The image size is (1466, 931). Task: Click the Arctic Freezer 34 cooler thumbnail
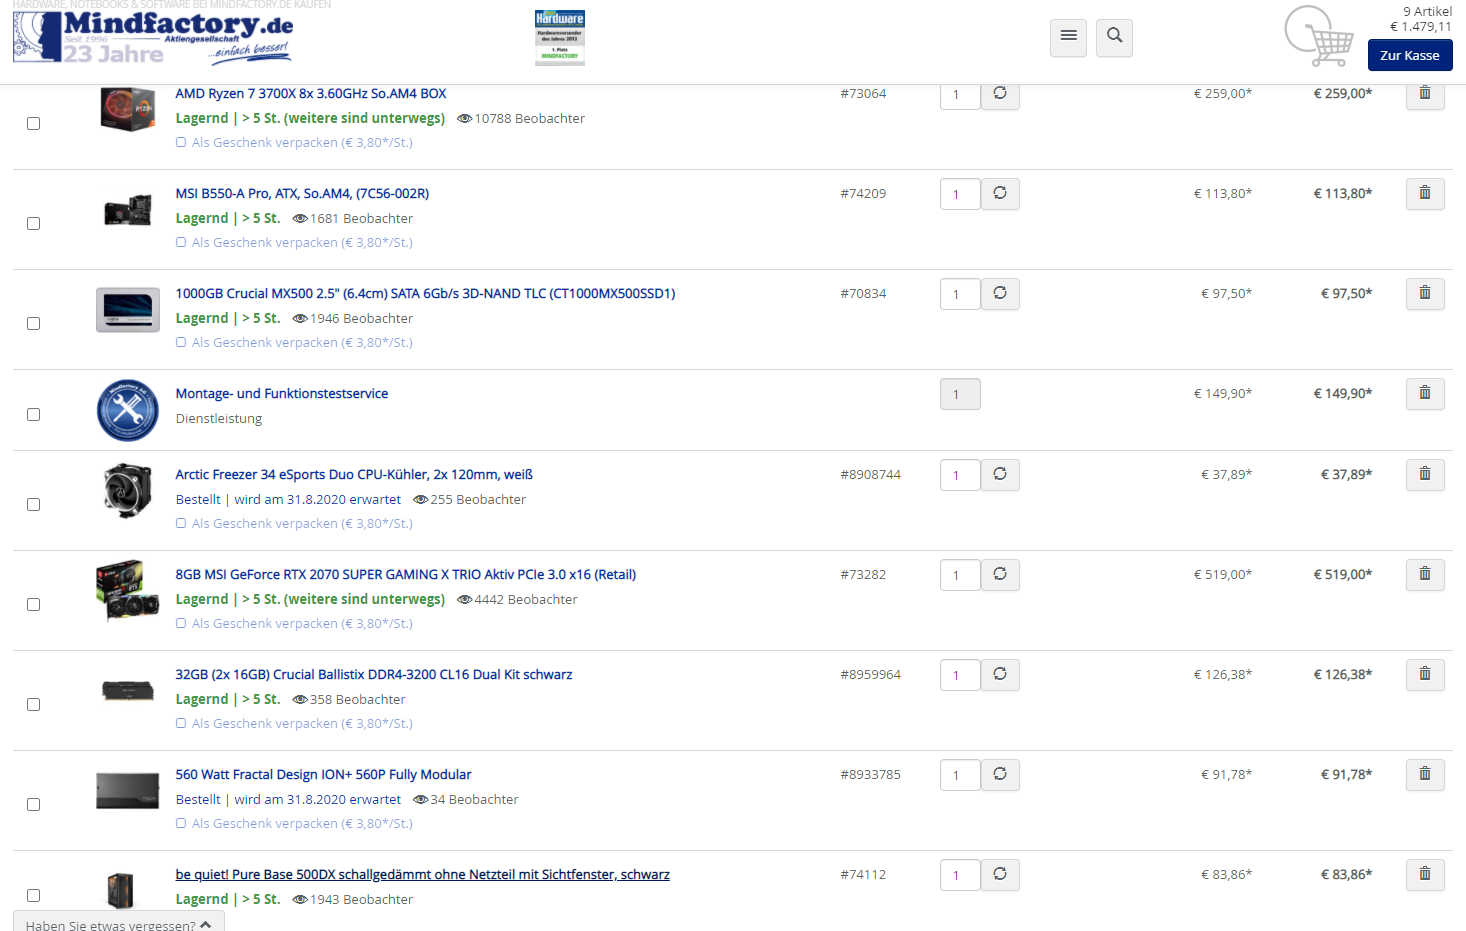(x=128, y=490)
